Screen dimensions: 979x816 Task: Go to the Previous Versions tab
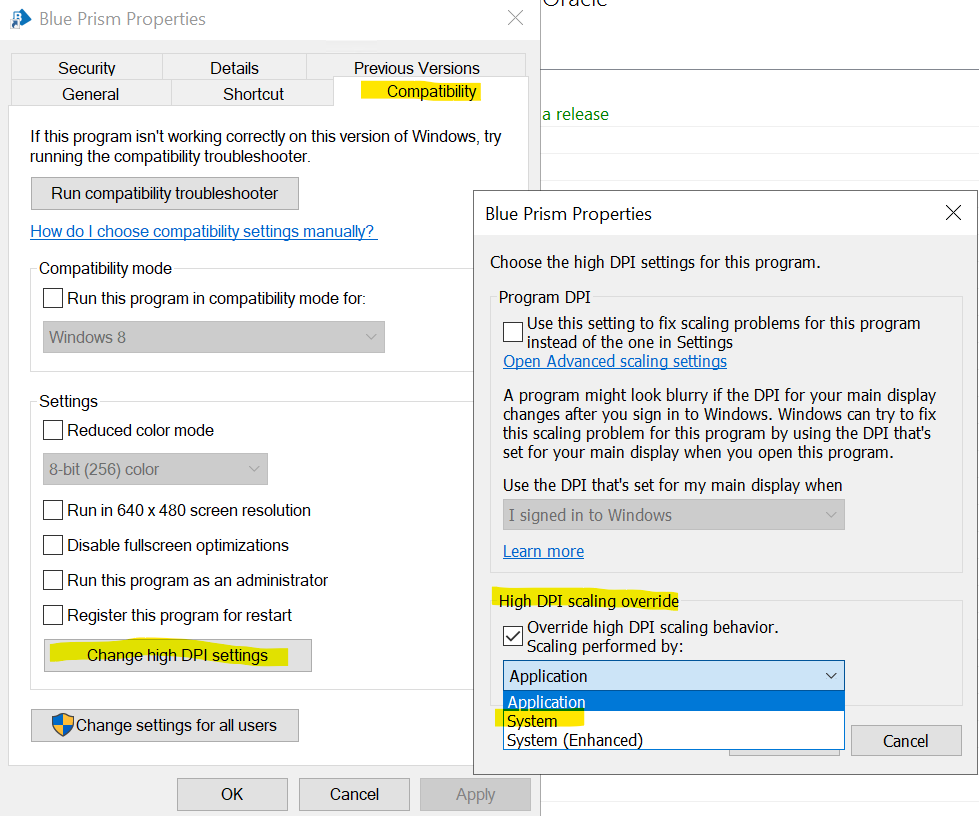pos(416,68)
